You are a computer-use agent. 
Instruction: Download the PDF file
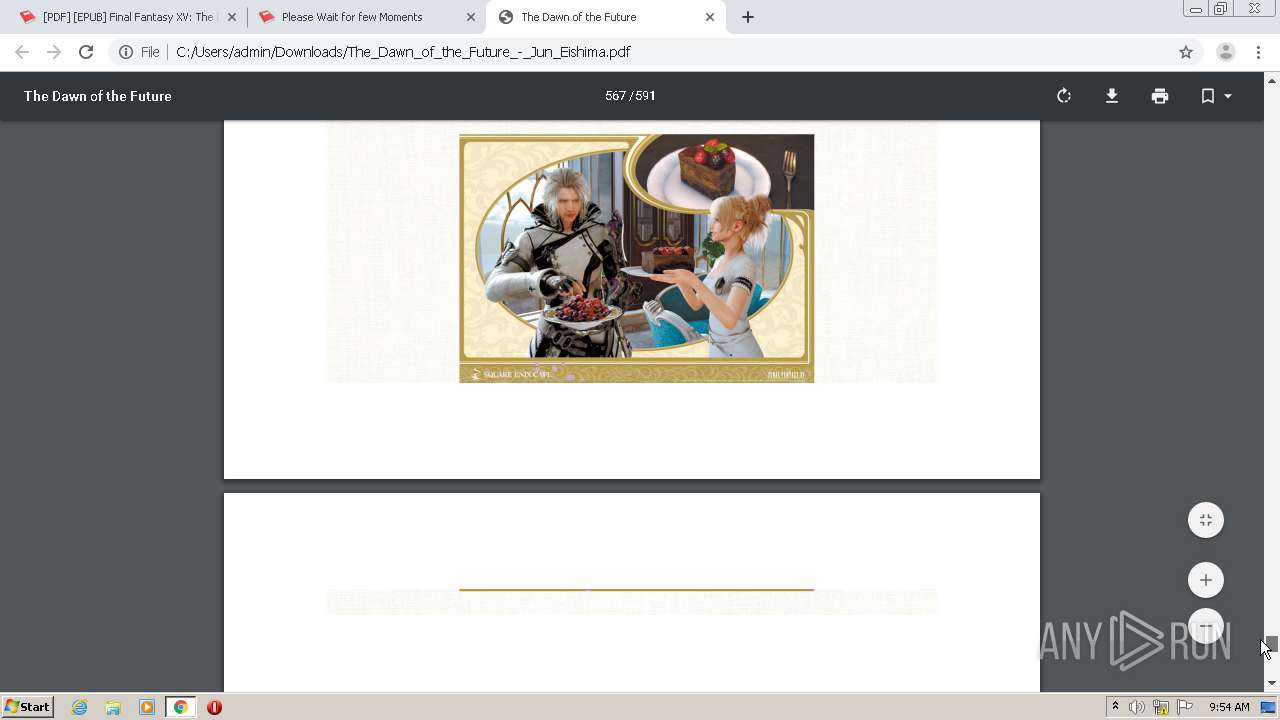1112,96
